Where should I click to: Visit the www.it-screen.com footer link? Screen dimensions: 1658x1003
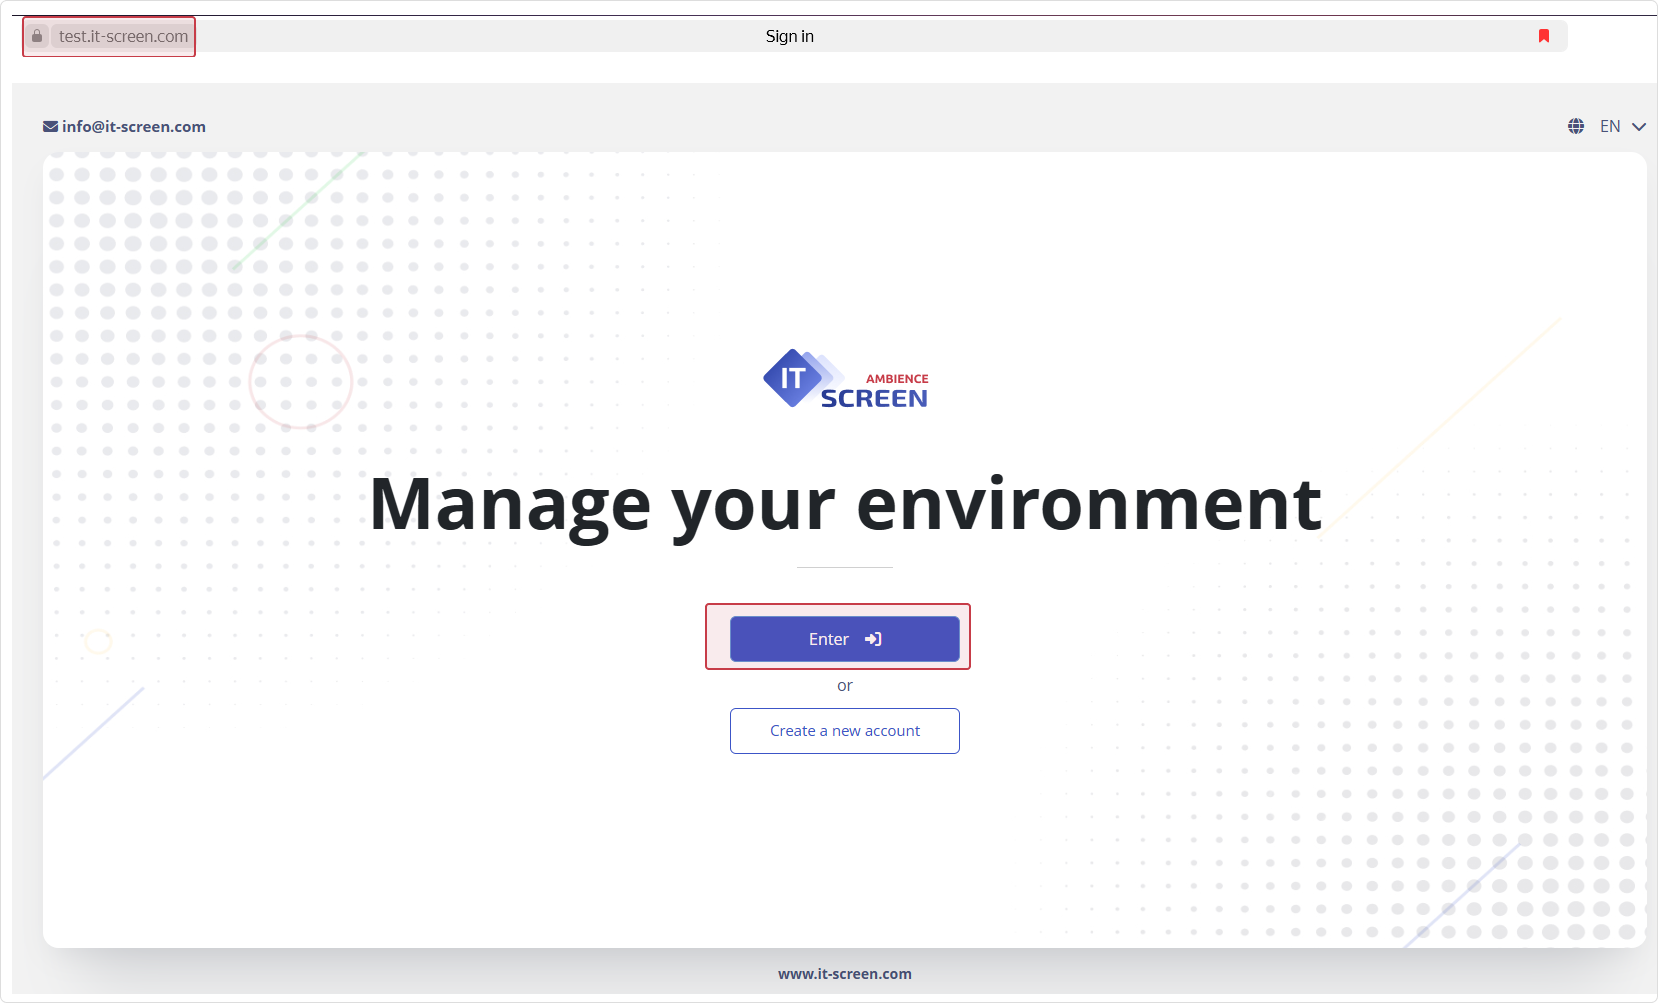click(844, 974)
